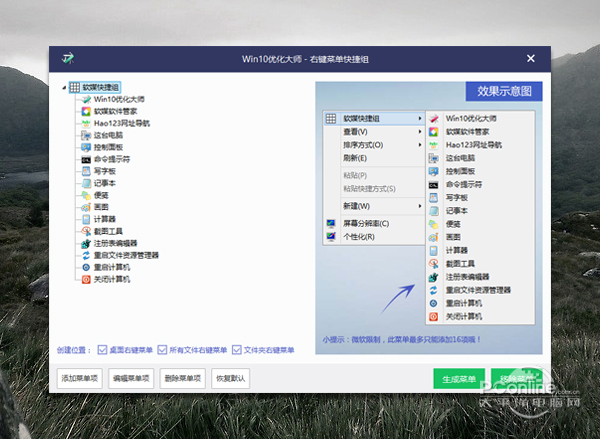
Task: Click the 重启文件资源管理器 refresh icon in the left tree
Action: 86,255
